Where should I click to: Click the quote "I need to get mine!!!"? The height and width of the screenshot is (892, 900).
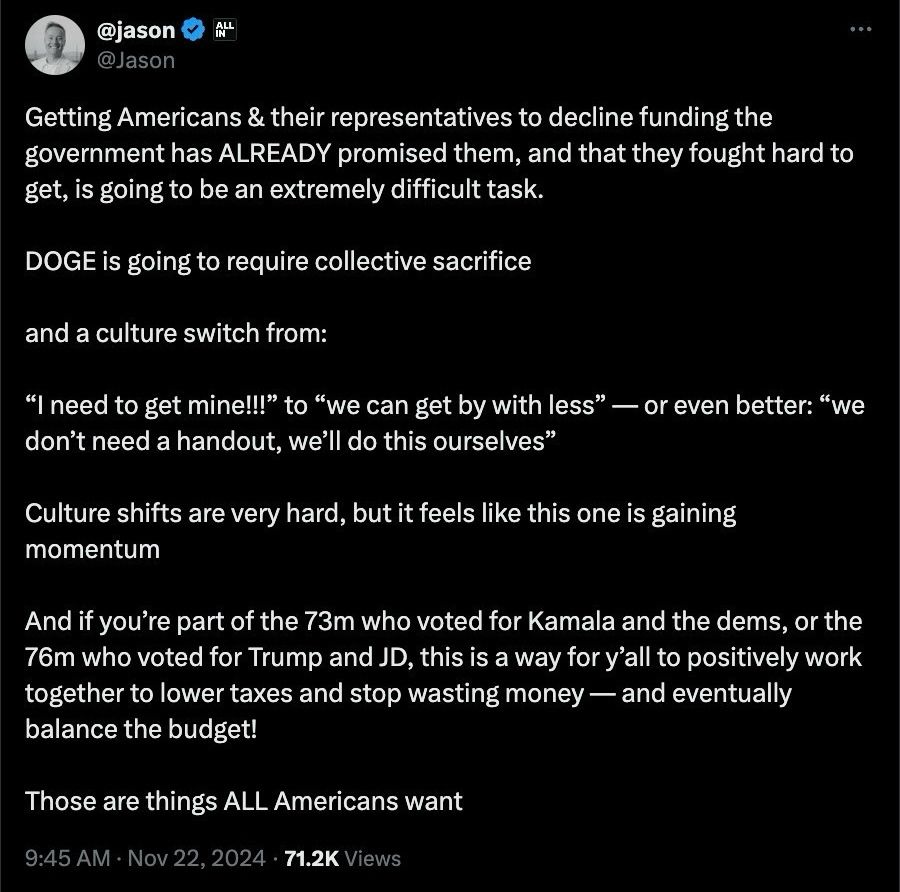(150, 406)
